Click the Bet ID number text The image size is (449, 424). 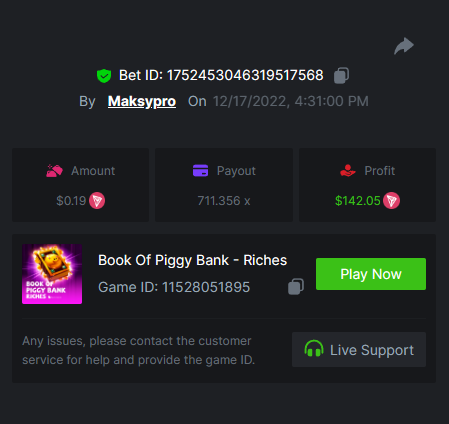(x=245, y=75)
